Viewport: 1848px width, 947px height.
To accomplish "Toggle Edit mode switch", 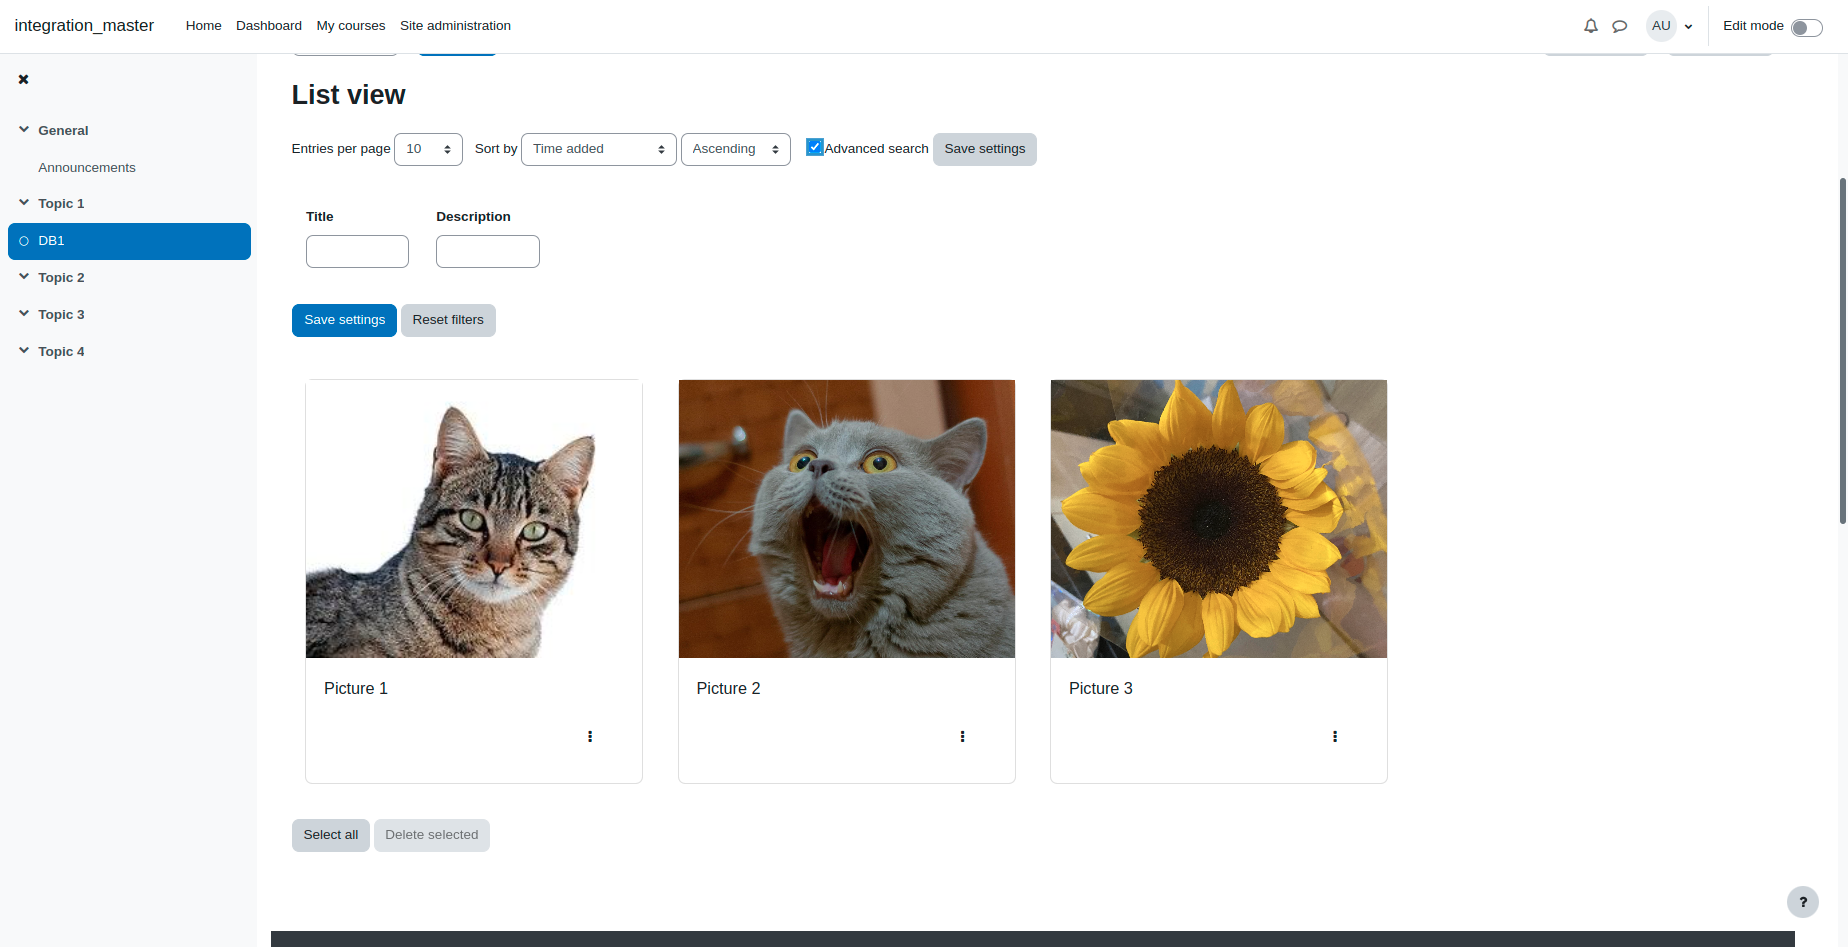I will click(1807, 27).
